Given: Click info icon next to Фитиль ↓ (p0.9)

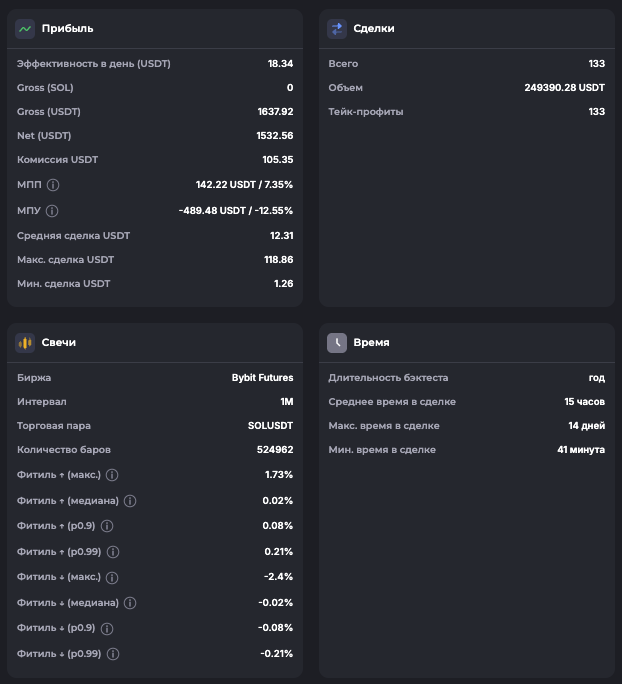Looking at the screenshot, I should tap(107, 629).
